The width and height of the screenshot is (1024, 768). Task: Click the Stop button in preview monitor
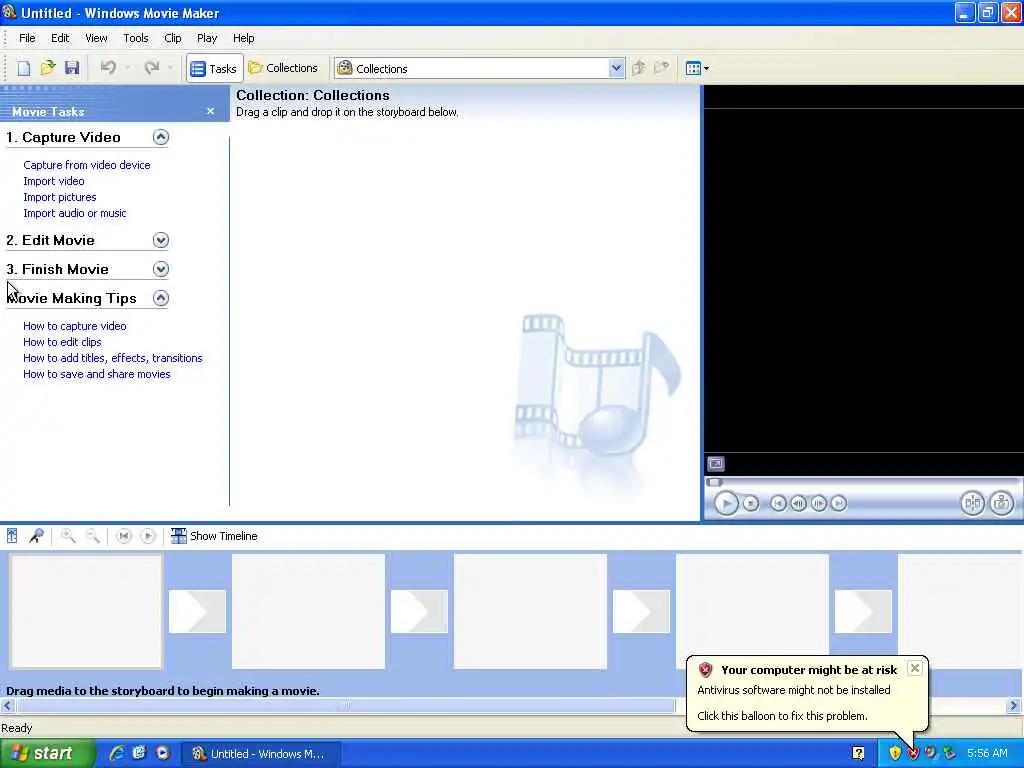point(751,504)
